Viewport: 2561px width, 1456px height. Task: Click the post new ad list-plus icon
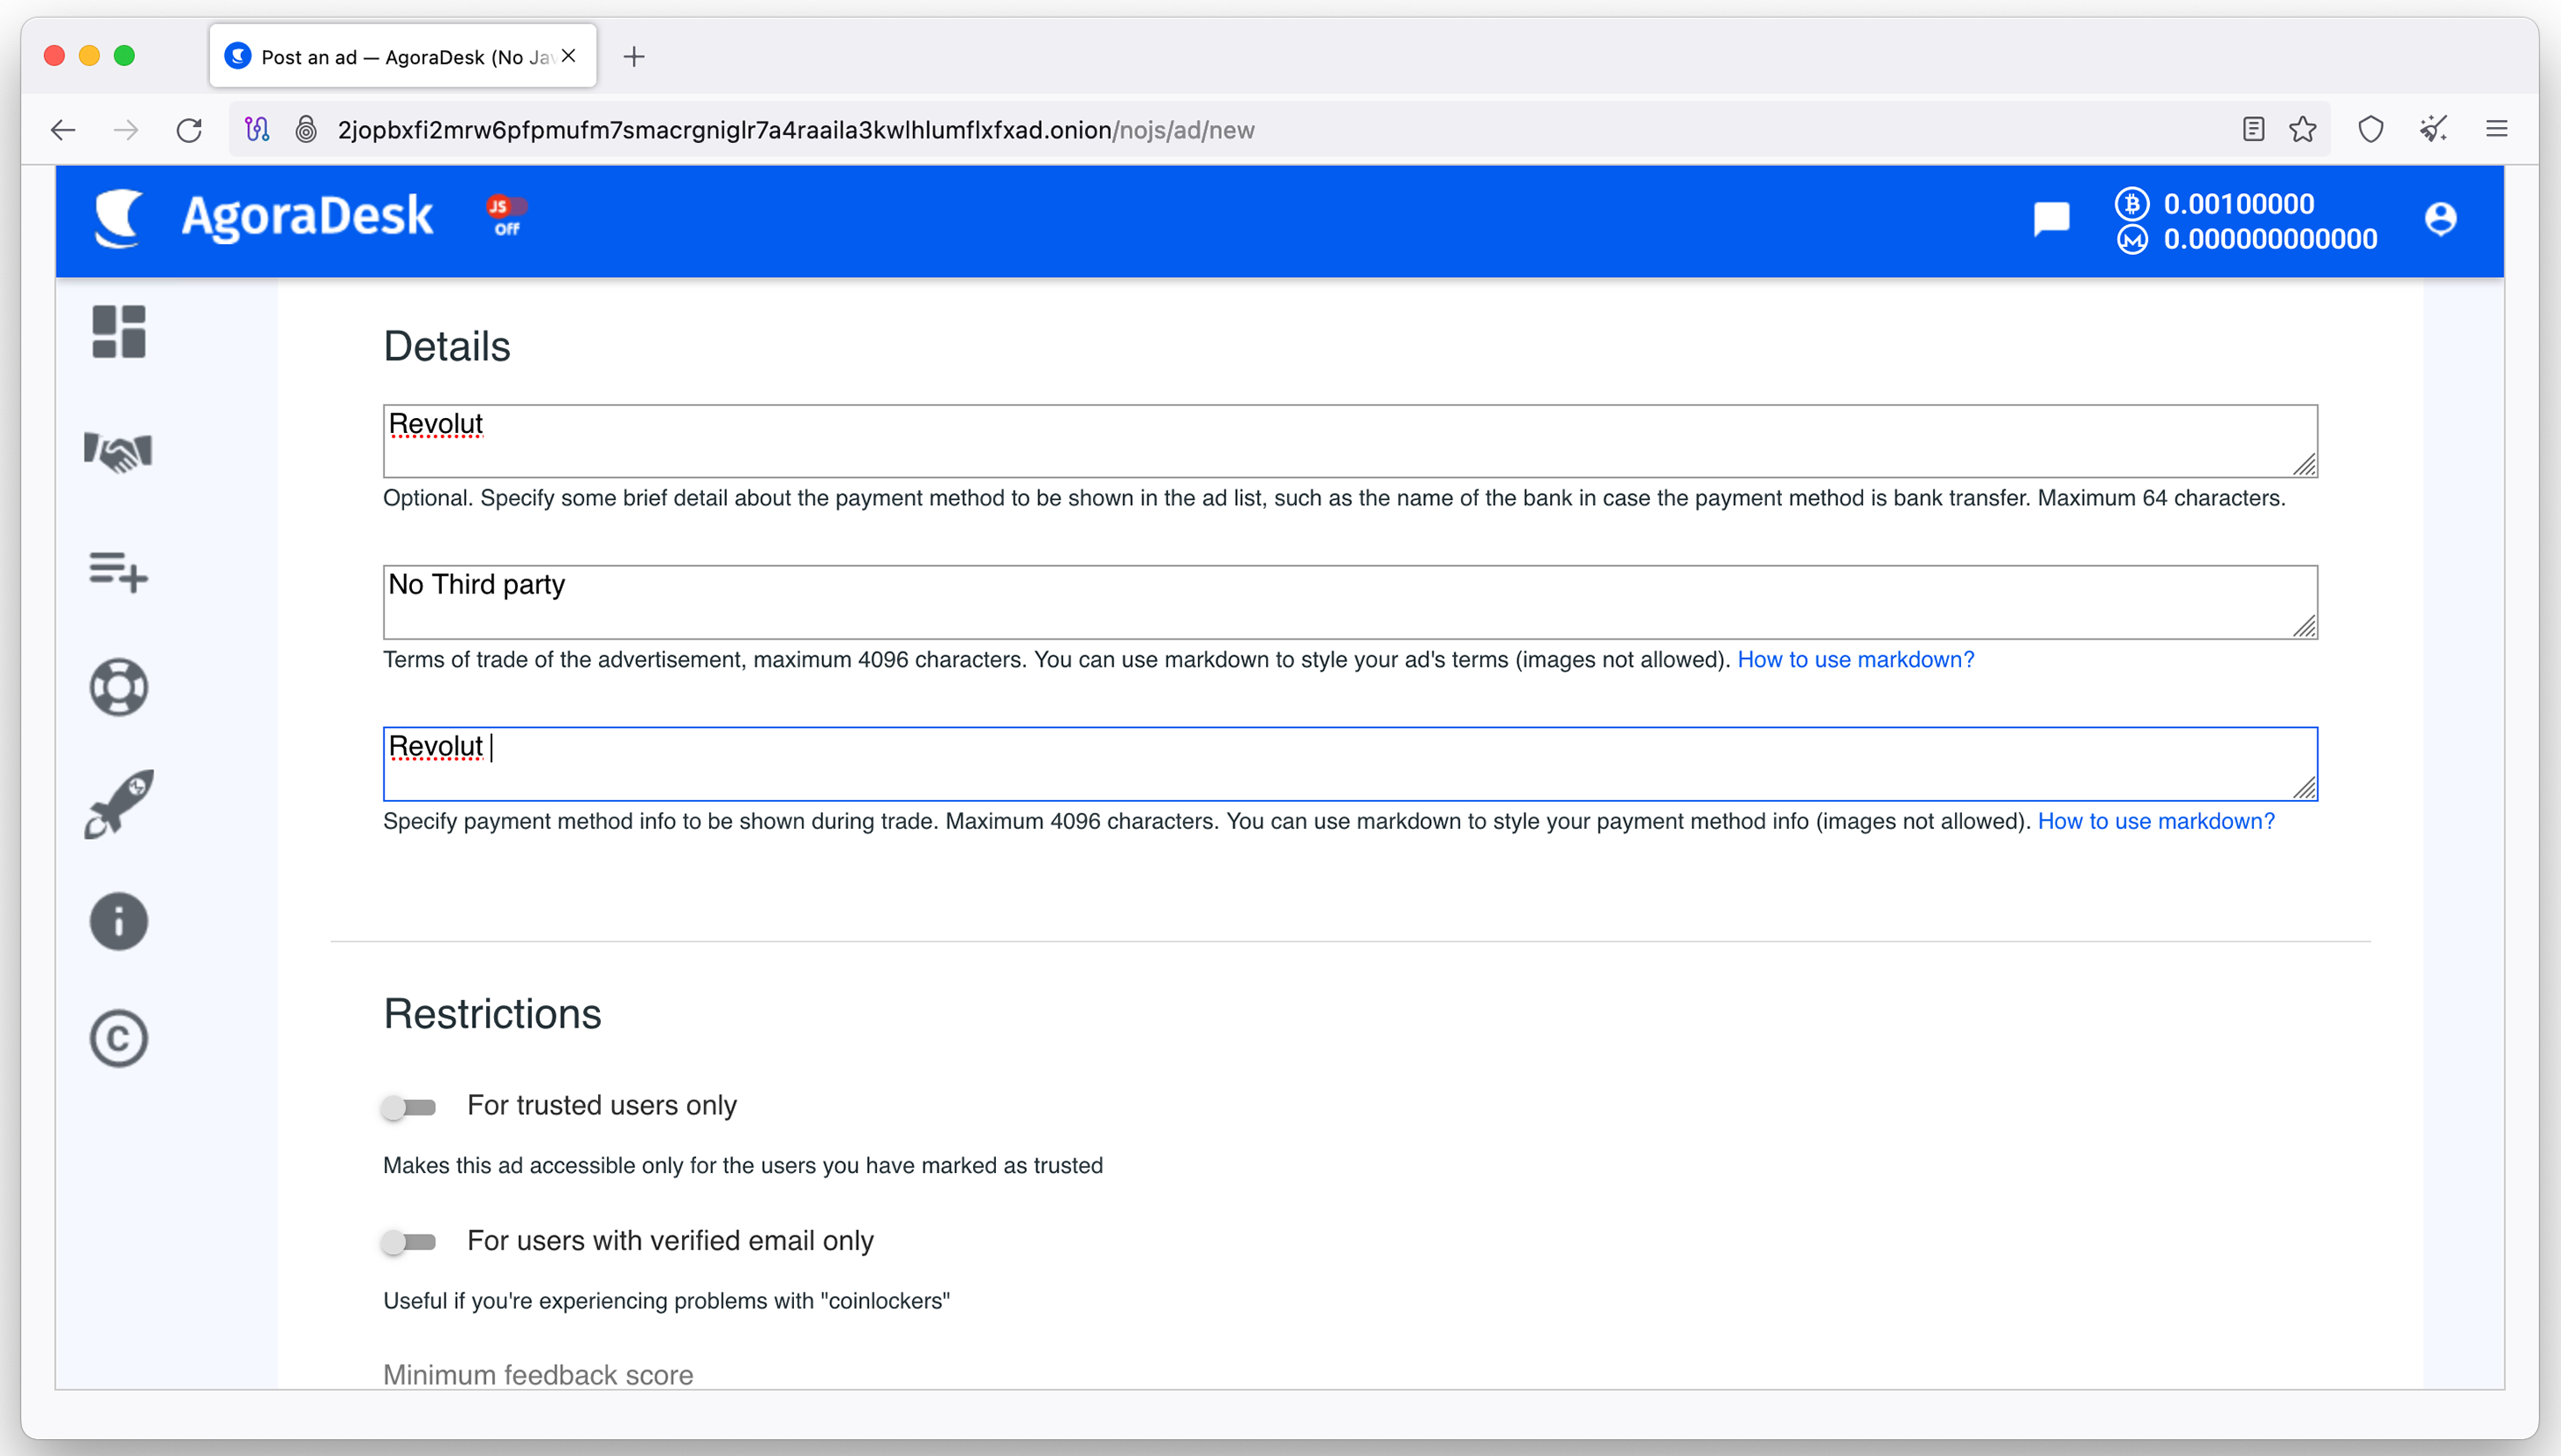point(118,571)
